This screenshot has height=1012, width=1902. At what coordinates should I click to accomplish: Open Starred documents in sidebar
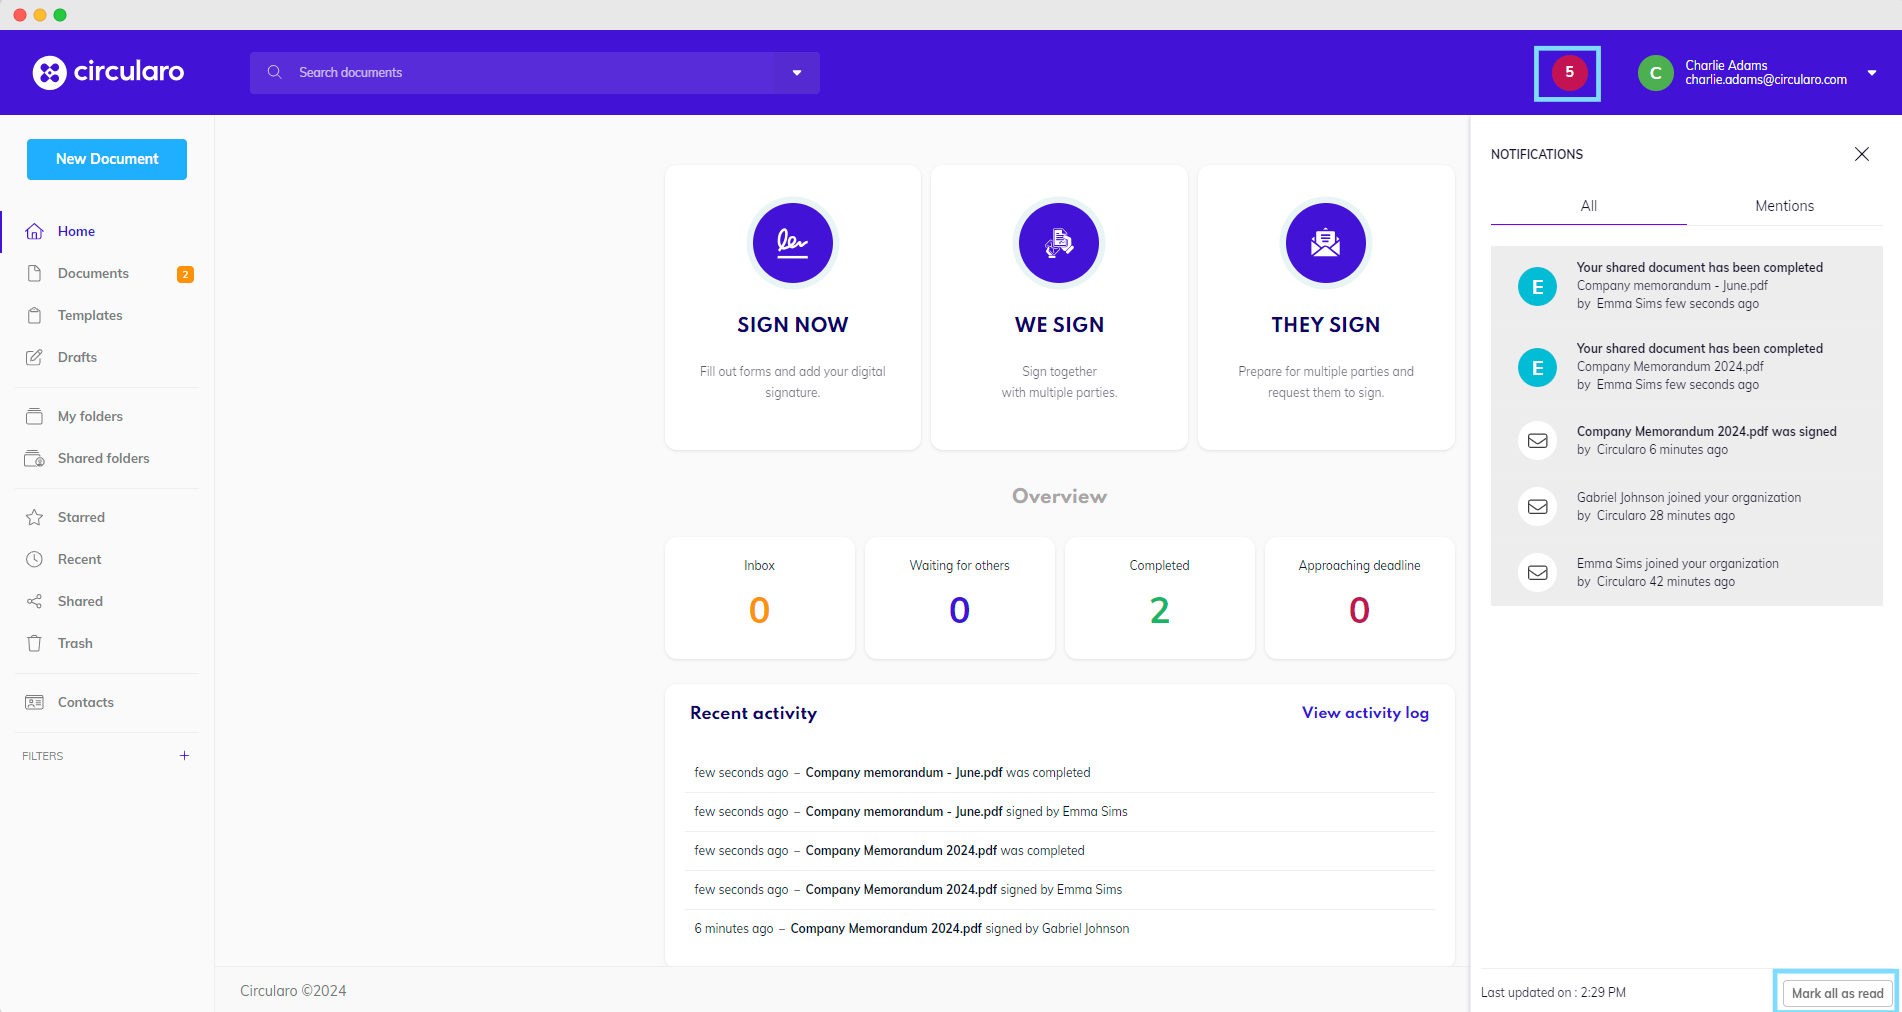(81, 517)
